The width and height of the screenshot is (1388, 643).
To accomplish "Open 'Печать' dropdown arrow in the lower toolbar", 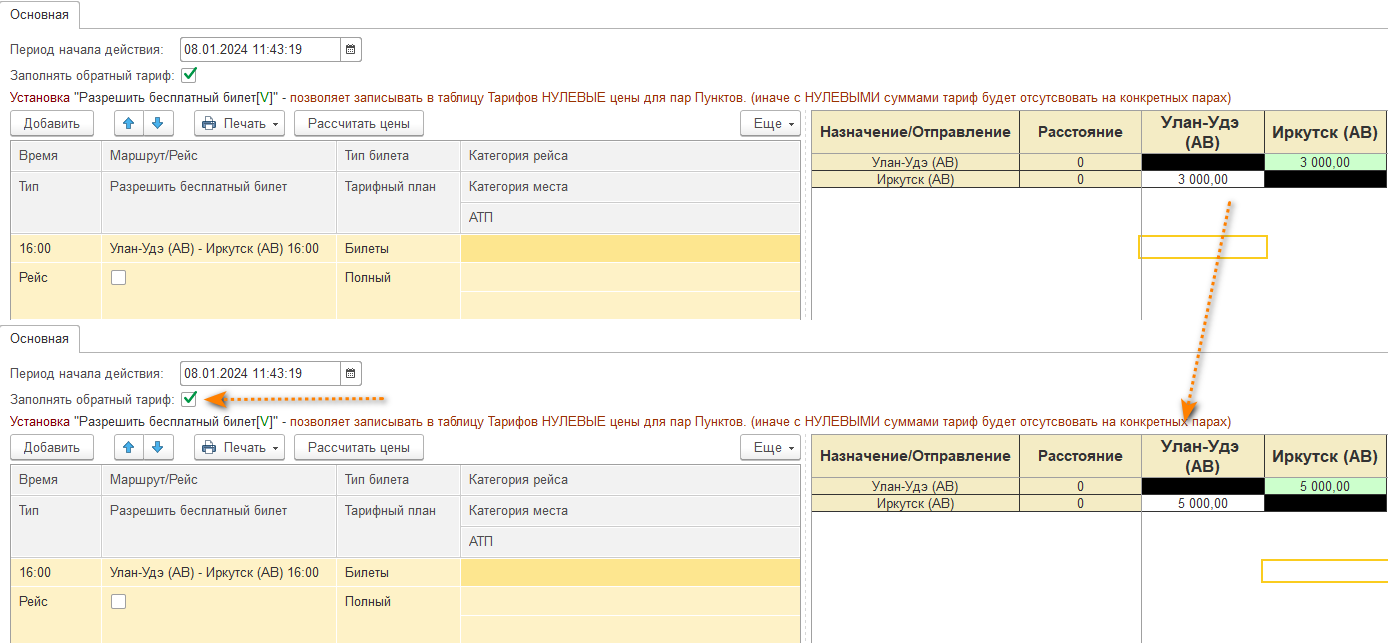I will coord(275,448).
